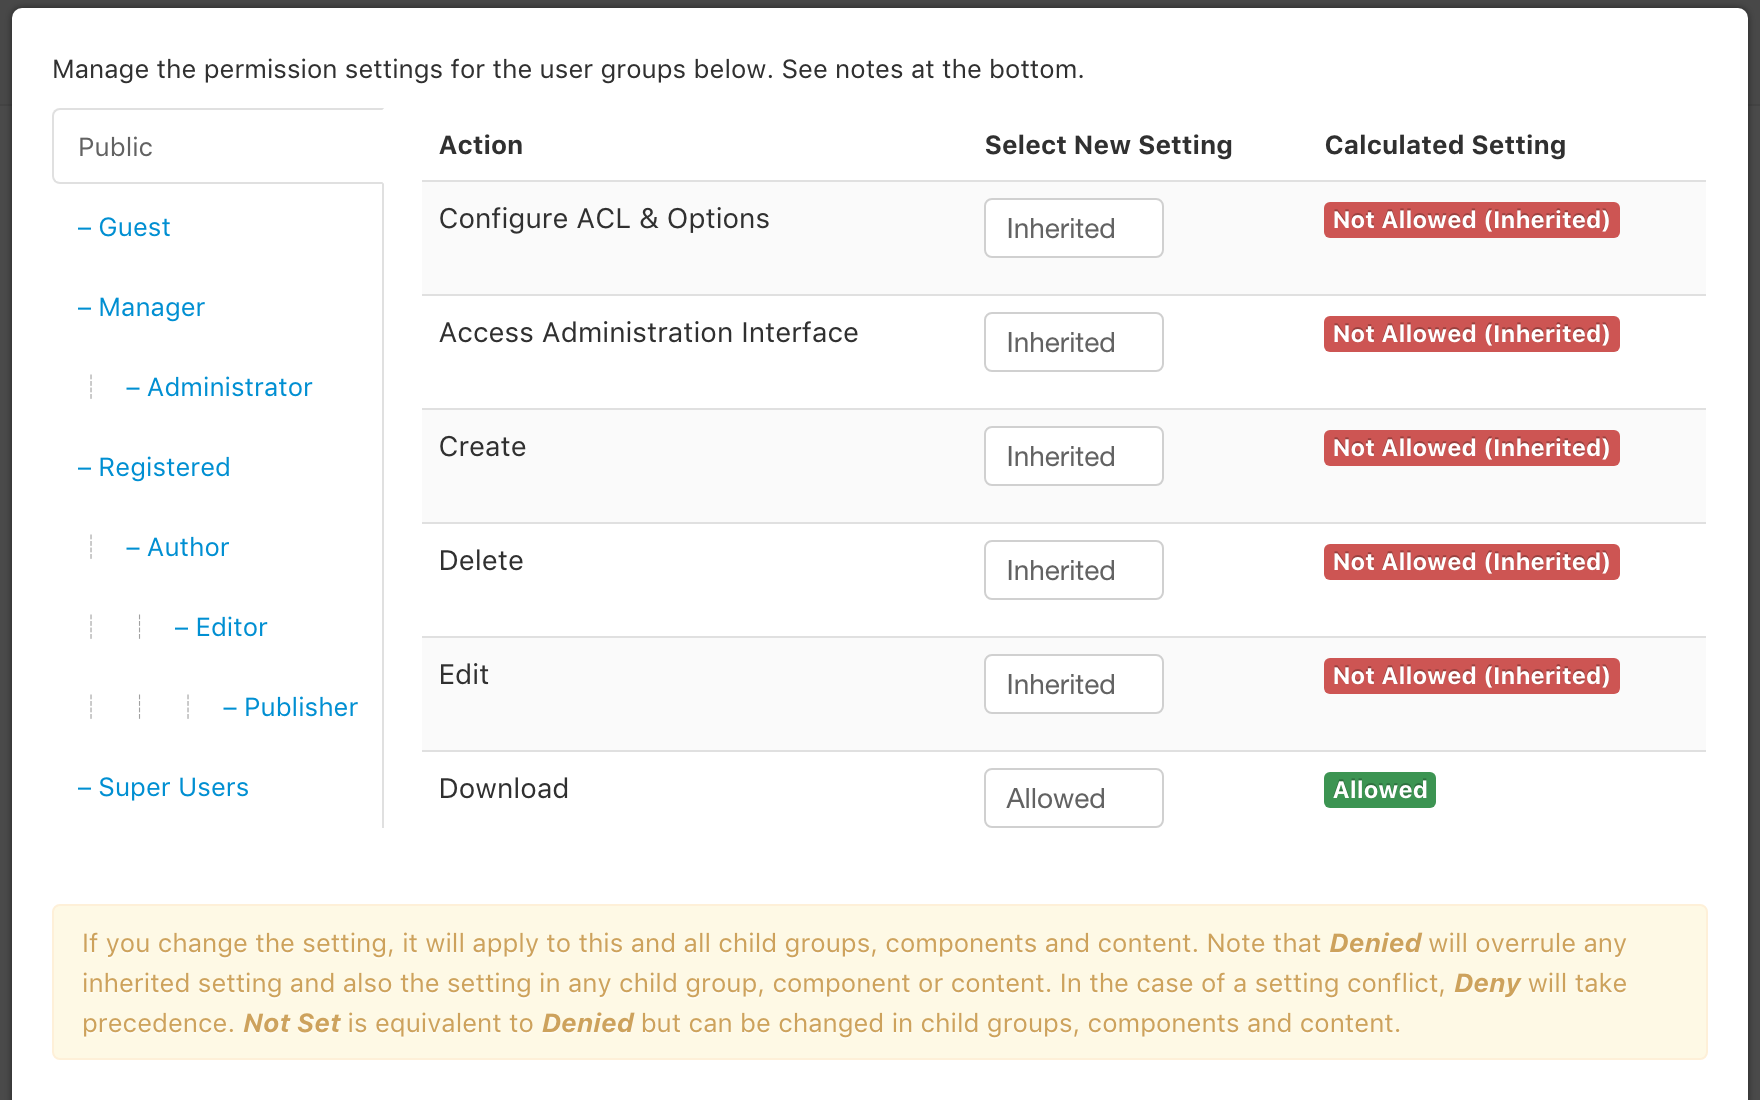Select the Editor group
This screenshot has height=1100, width=1760.
(x=231, y=627)
